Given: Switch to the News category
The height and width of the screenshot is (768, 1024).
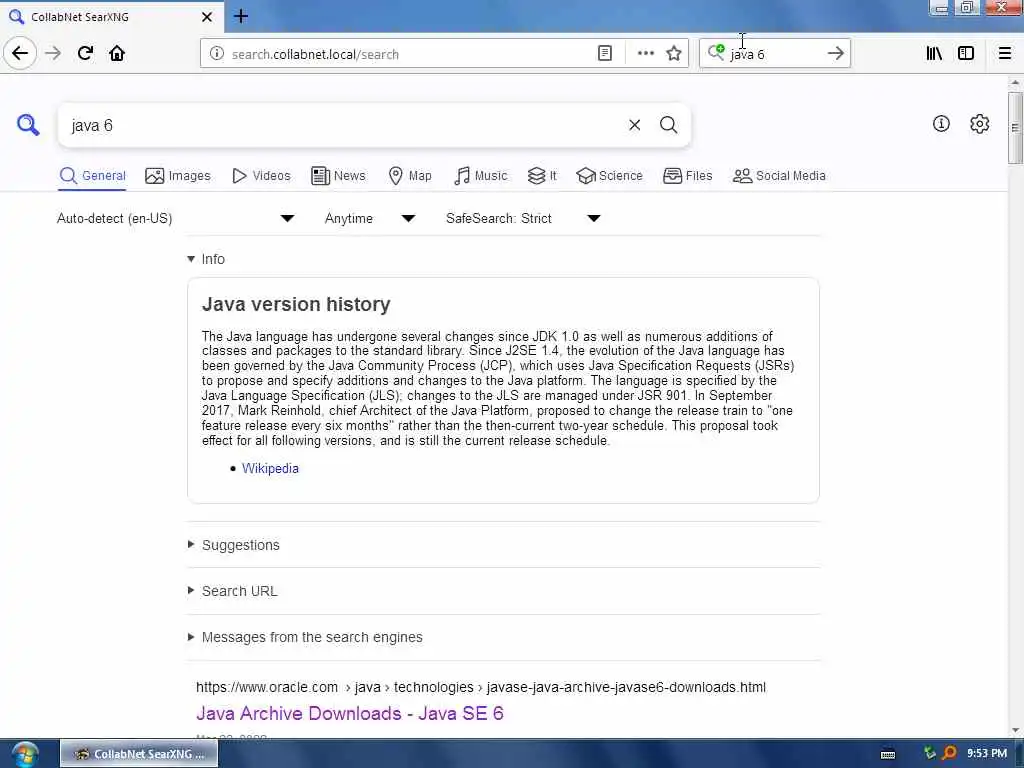Looking at the screenshot, I should click(x=338, y=176).
